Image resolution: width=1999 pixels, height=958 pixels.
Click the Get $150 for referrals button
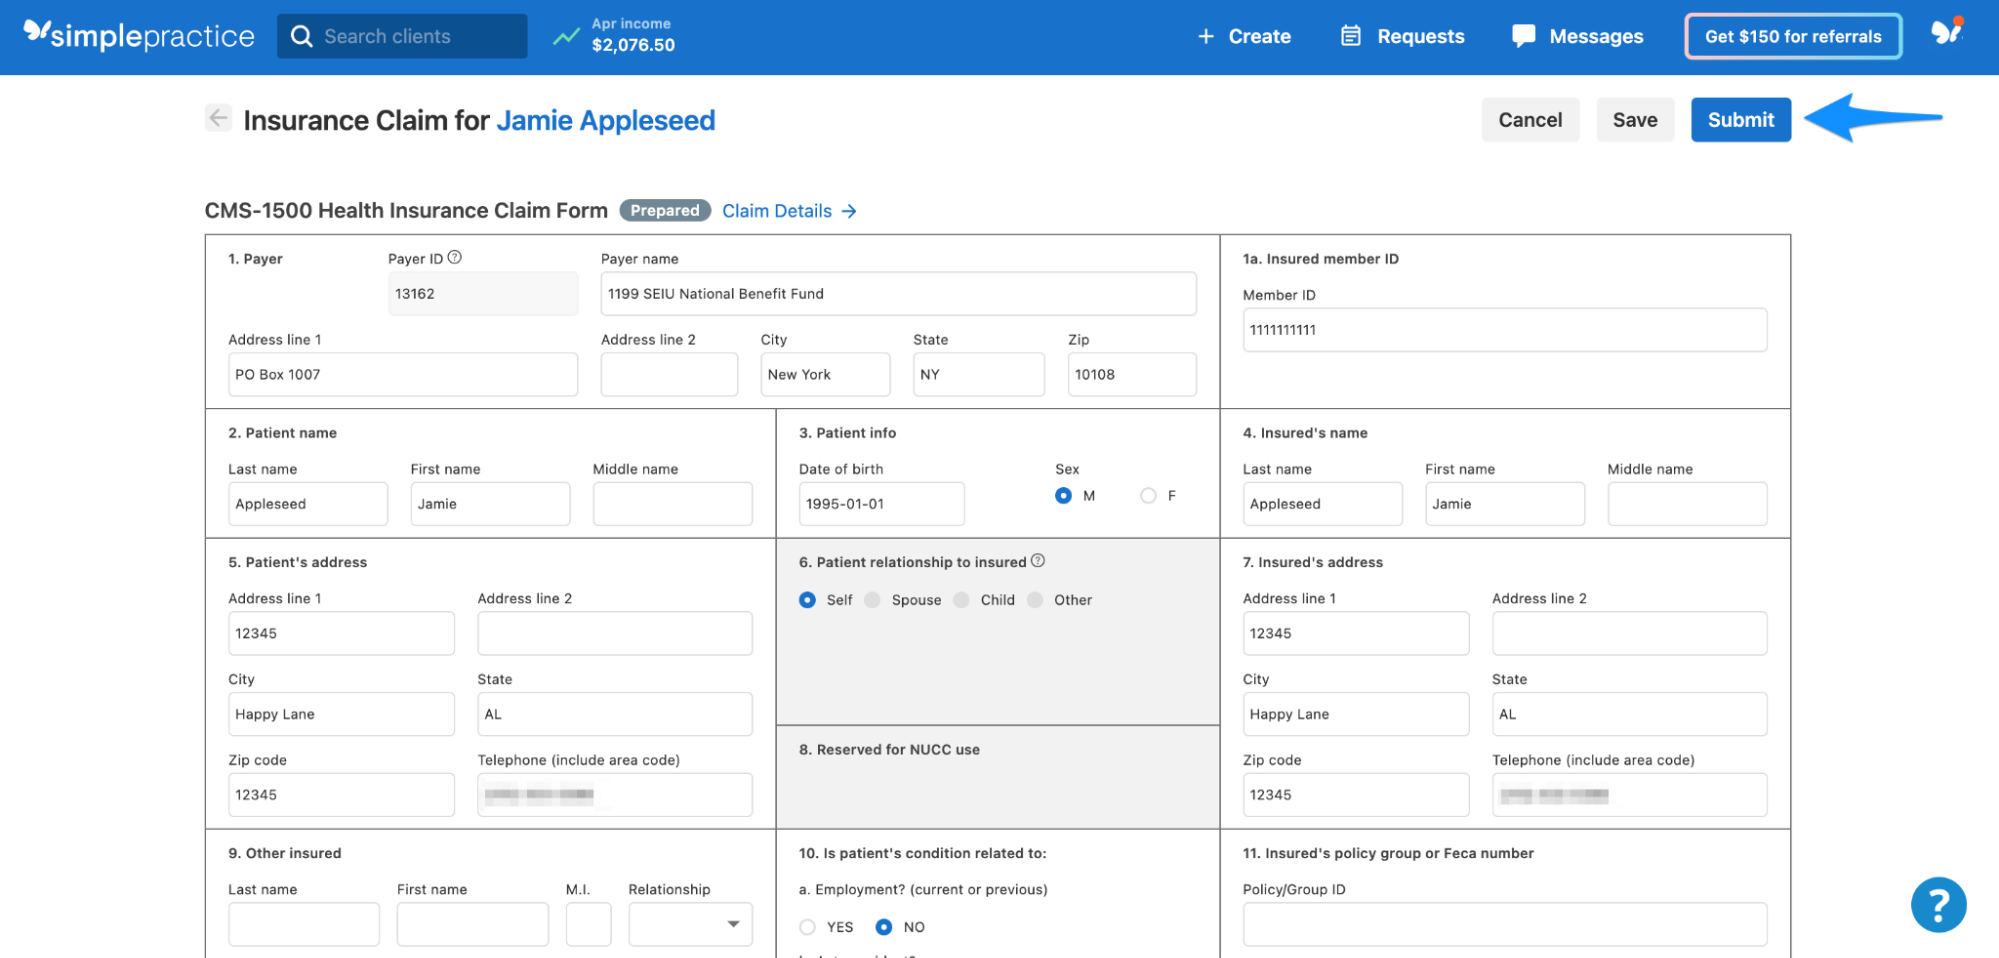pos(1792,35)
